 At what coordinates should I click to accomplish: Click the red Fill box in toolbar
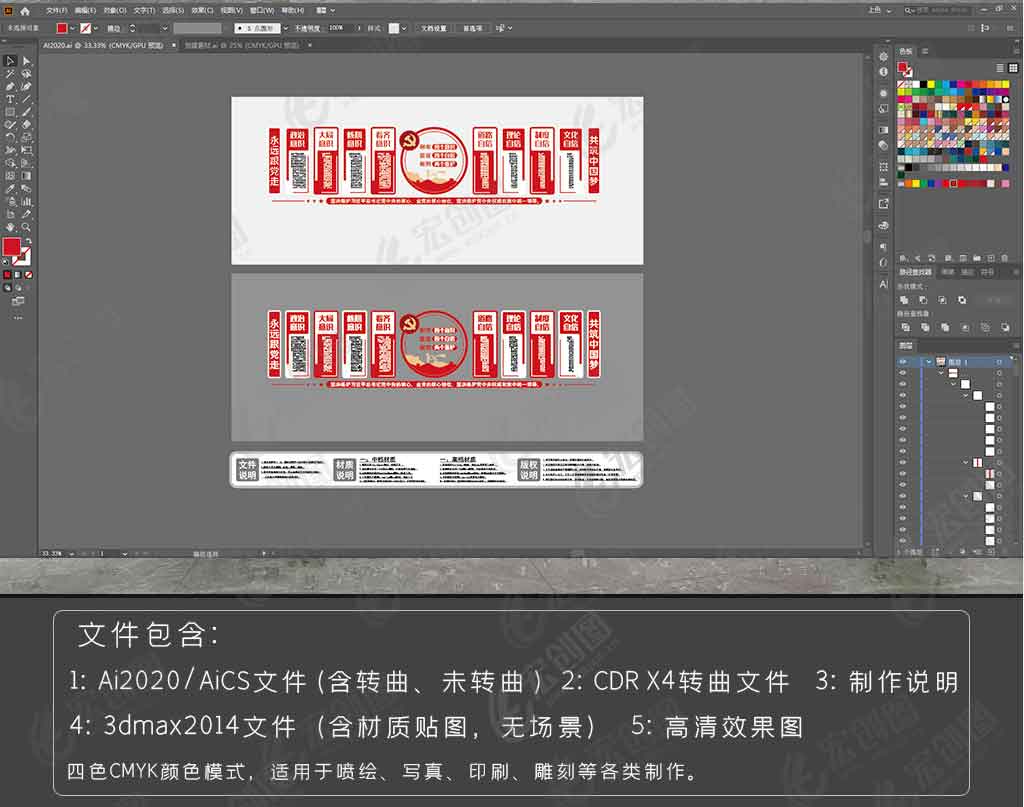coord(11,246)
